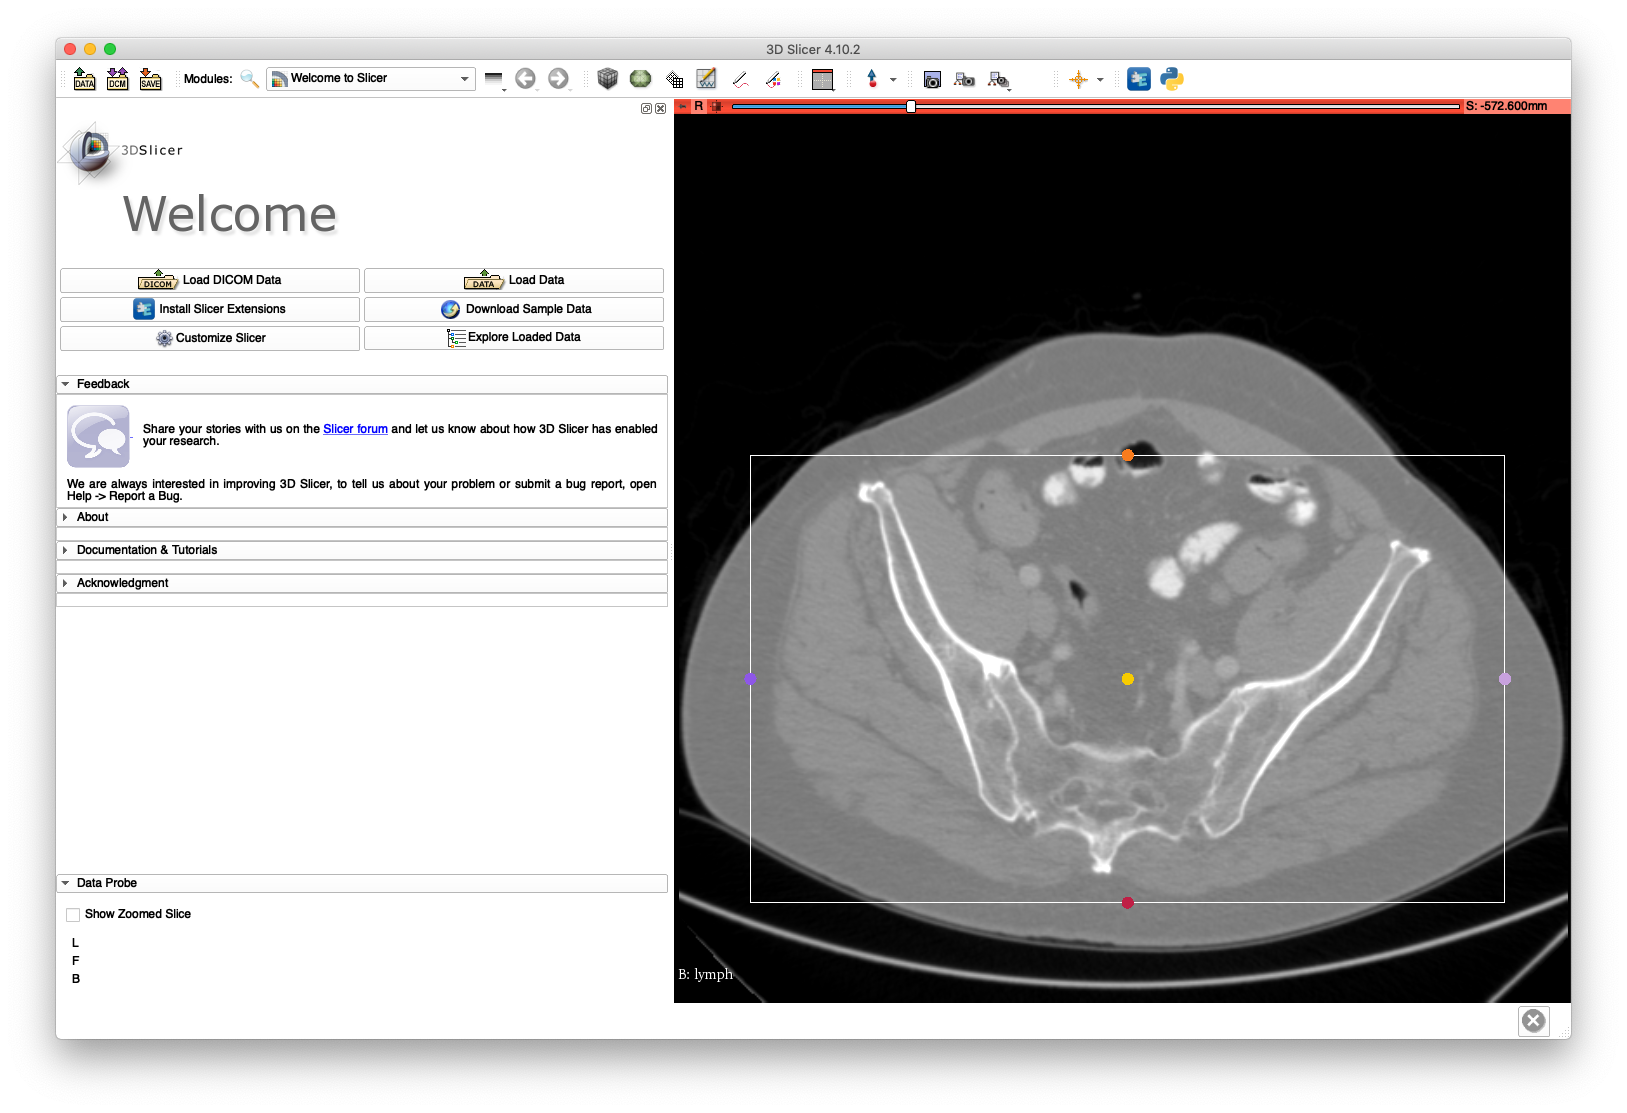Image resolution: width=1627 pixels, height=1113 pixels.
Task: Click the light purple ROI side handle
Action: [x=1505, y=679]
